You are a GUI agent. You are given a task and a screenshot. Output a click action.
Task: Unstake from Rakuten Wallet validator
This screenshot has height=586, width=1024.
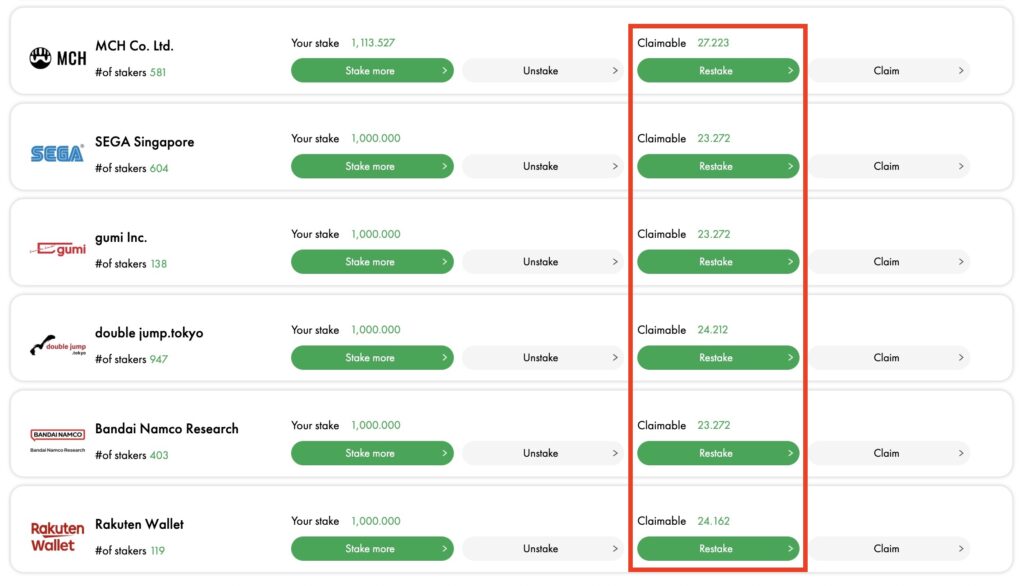543,549
